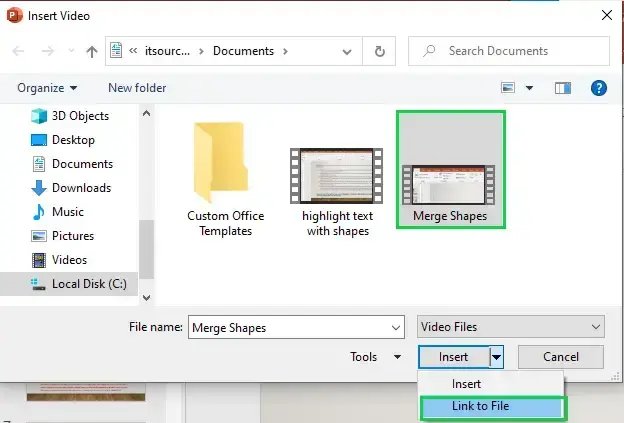The height and width of the screenshot is (423, 624).
Task: Toggle the preview pane
Action: point(563,88)
